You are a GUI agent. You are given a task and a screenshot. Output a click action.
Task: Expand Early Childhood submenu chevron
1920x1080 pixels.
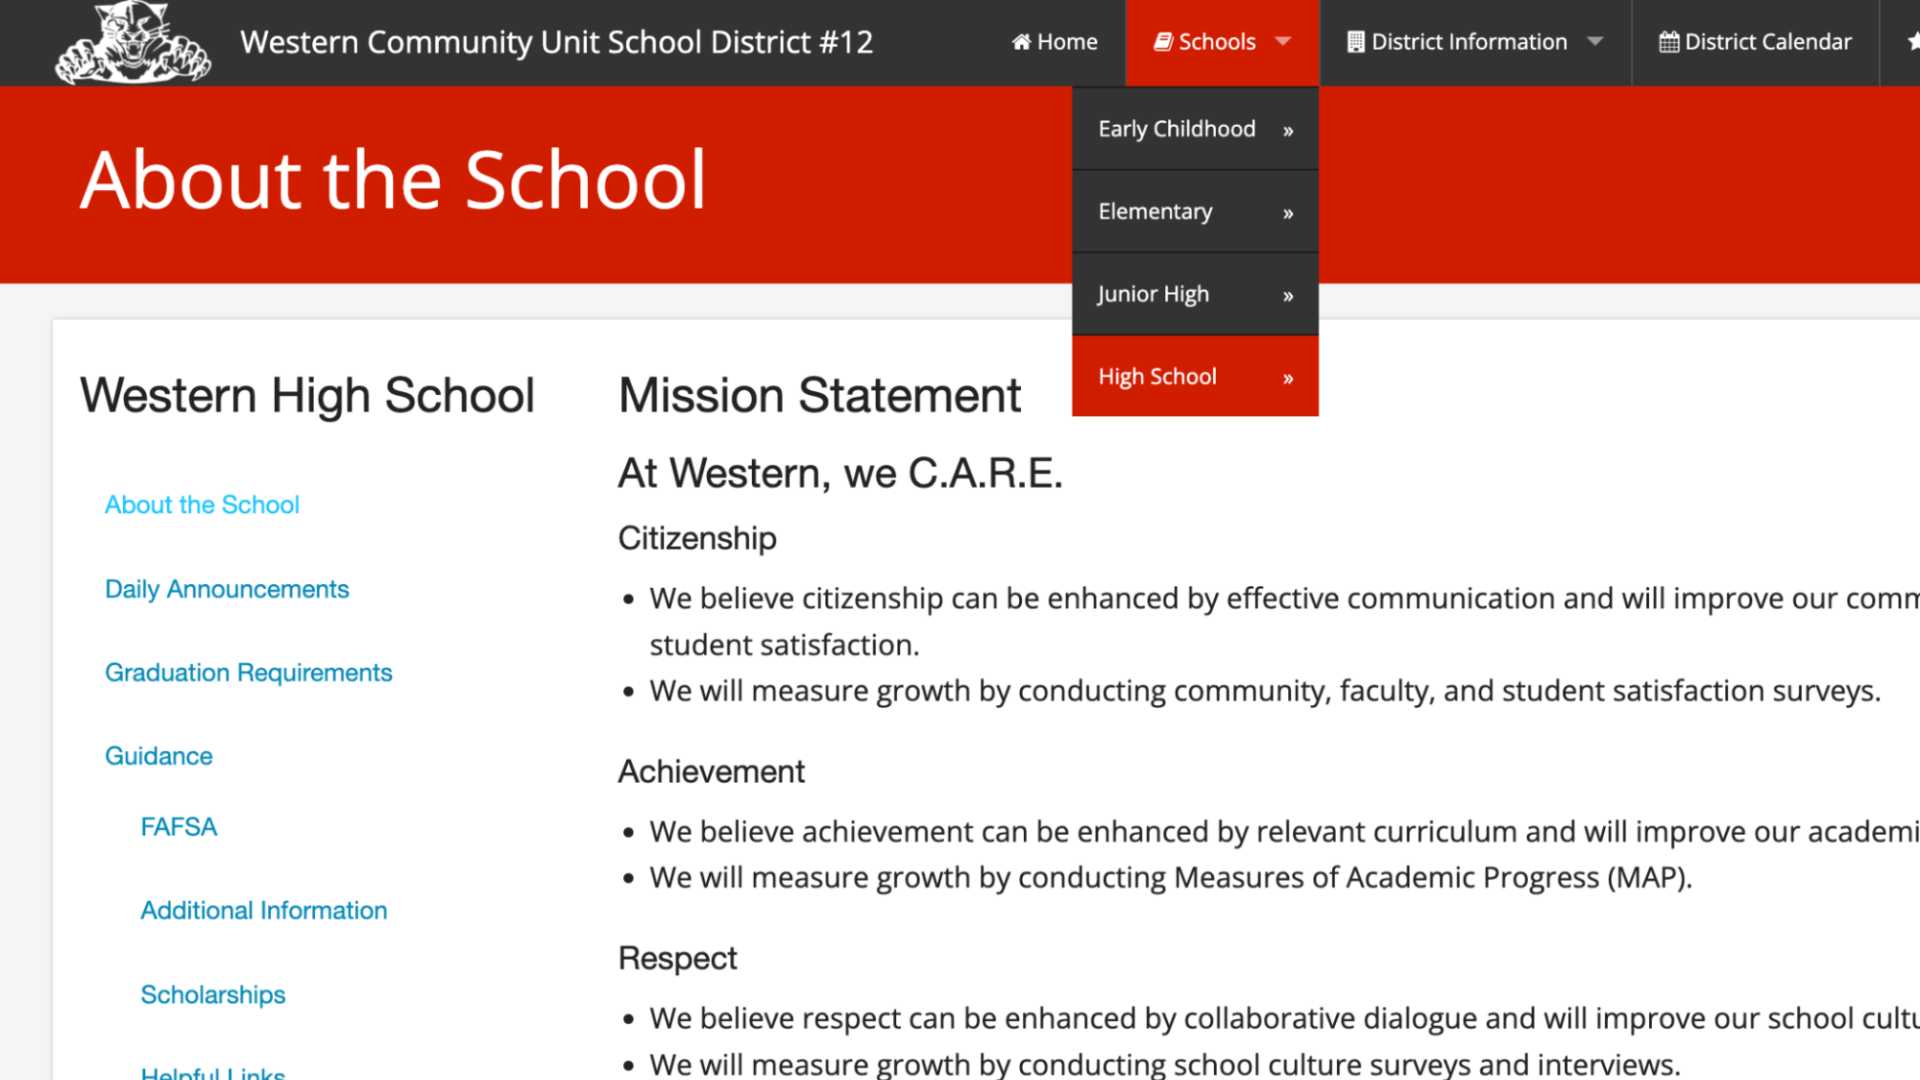[1288, 131]
